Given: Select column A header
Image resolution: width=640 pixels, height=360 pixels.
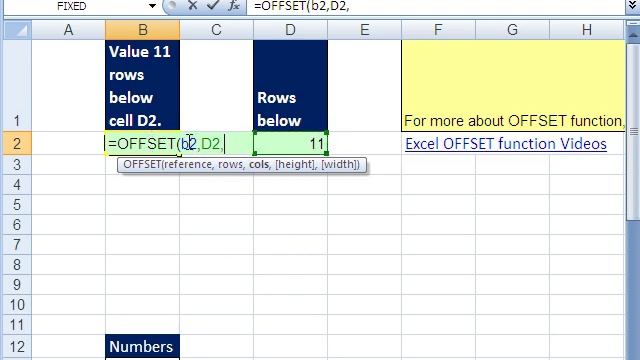Looking at the screenshot, I should pyautogui.click(x=69, y=30).
